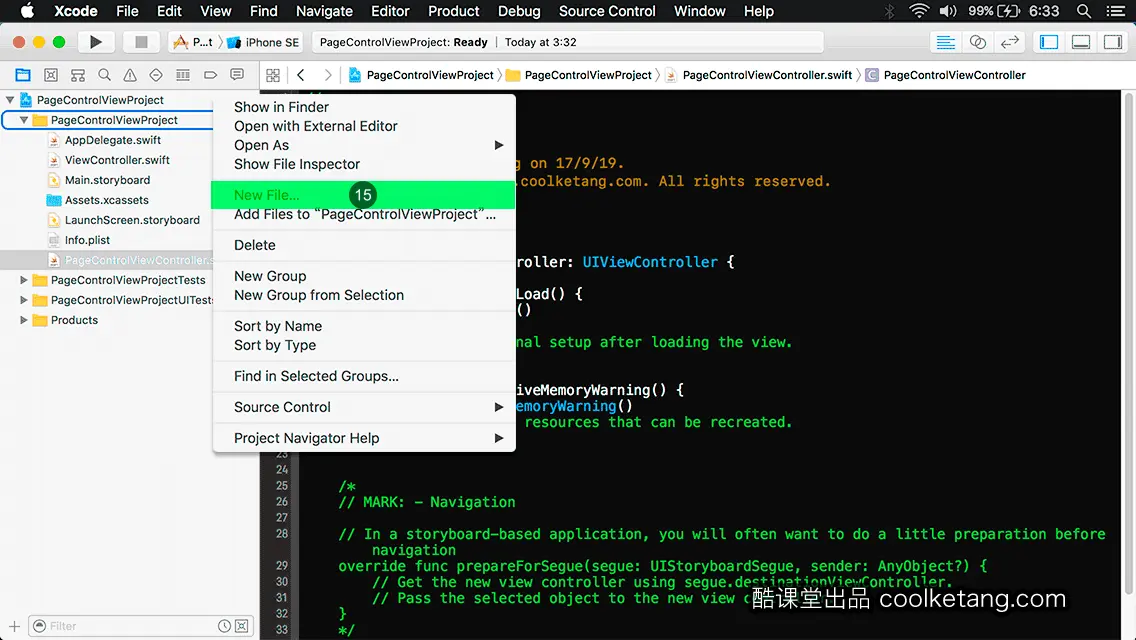Choose Find in Selected Groups...
Image resolution: width=1136 pixels, height=640 pixels.
[364, 376]
